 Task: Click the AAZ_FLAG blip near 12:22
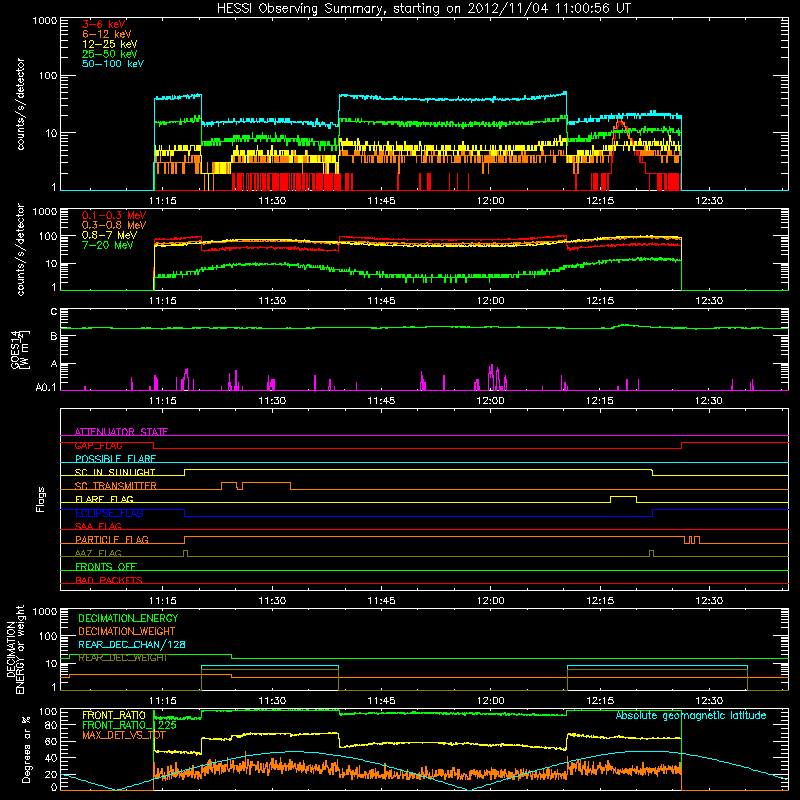[651, 553]
